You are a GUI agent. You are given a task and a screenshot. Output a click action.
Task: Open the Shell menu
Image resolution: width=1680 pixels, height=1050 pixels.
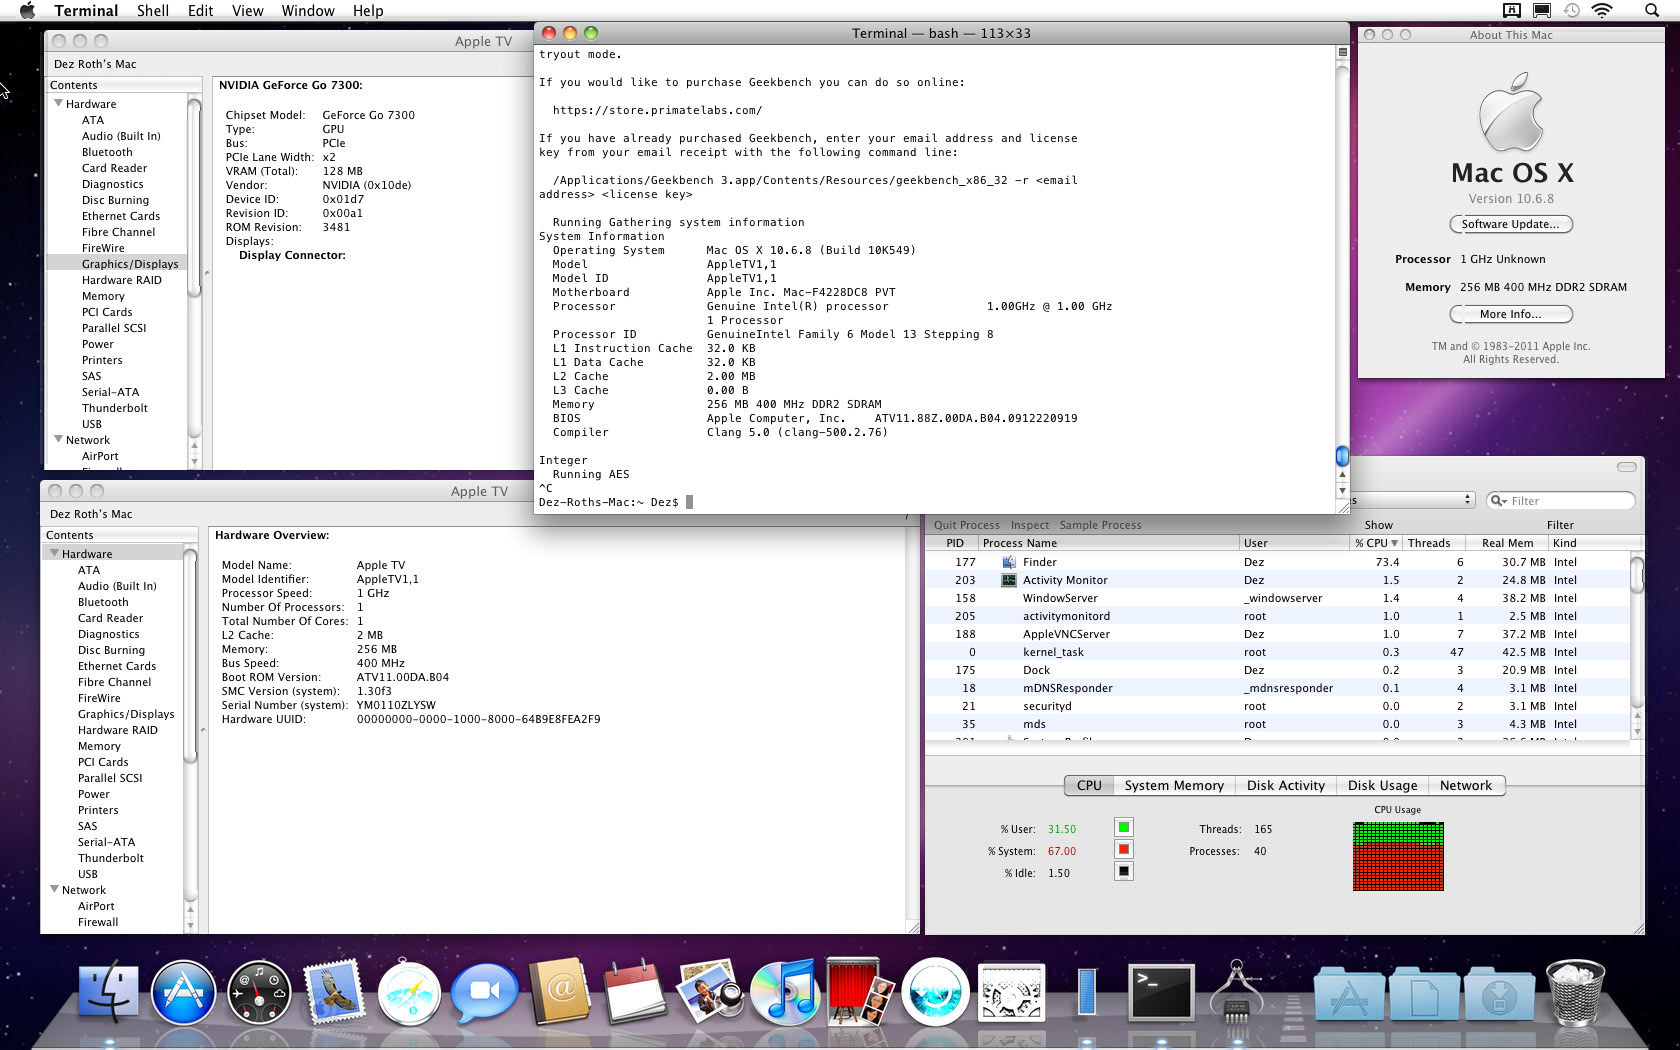click(x=153, y=10)
